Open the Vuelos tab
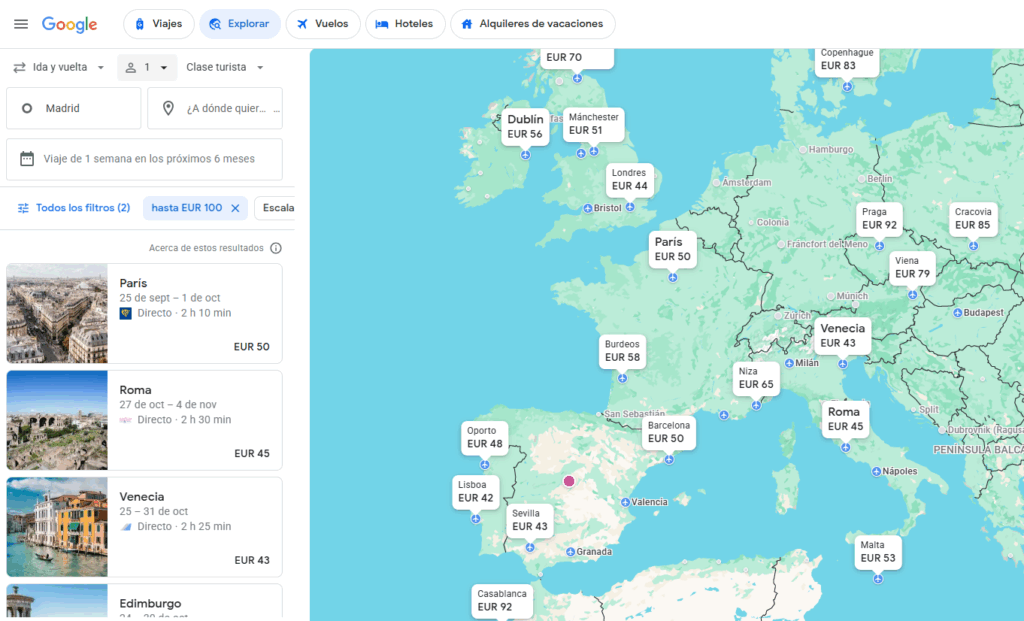Image resolution: width=1024 pixels, height=621 pixels. pos(323,24)
